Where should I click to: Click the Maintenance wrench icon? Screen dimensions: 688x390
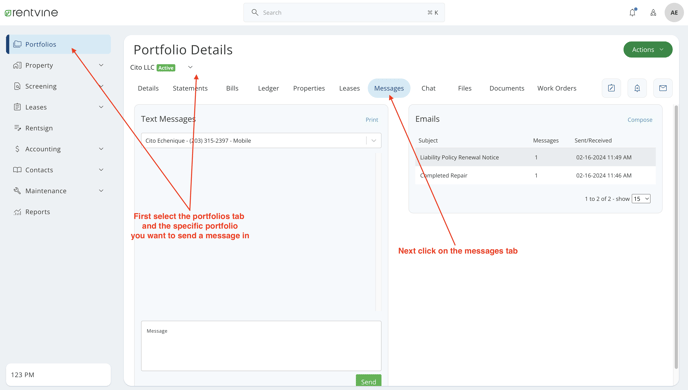click(x=18, y=191)
